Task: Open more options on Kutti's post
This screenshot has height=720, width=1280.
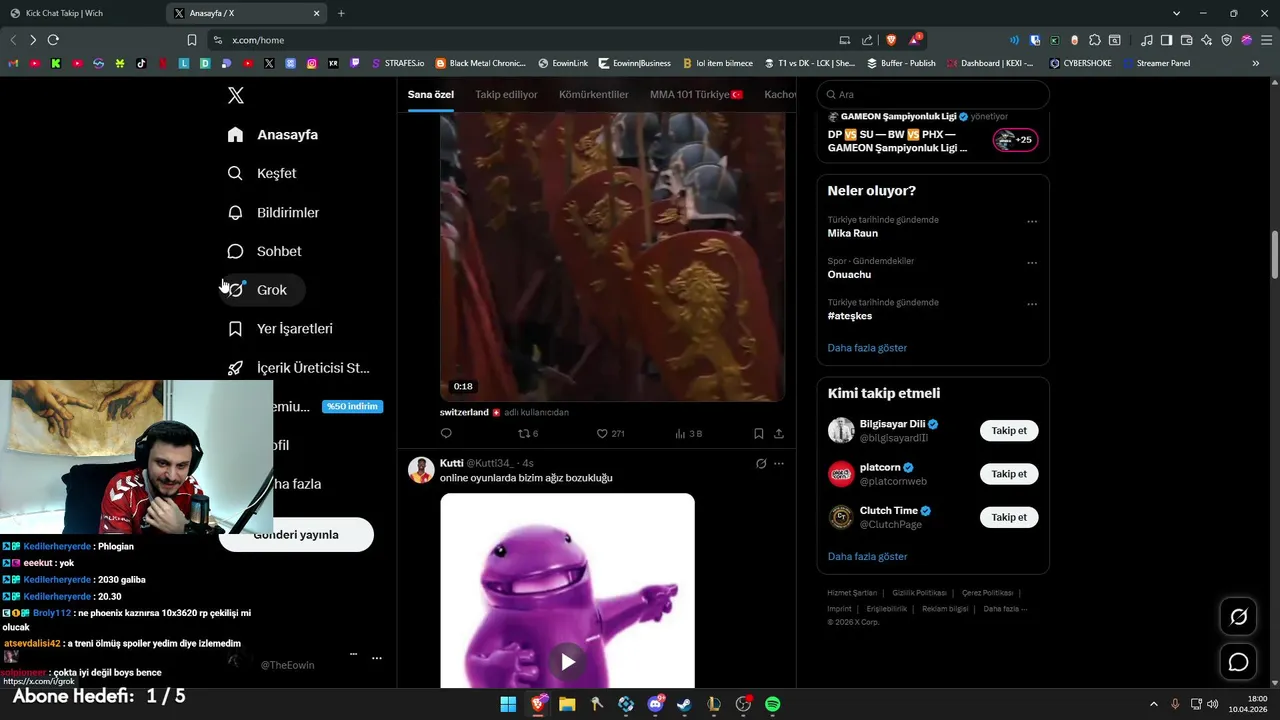Action: (x=779, y=464)
